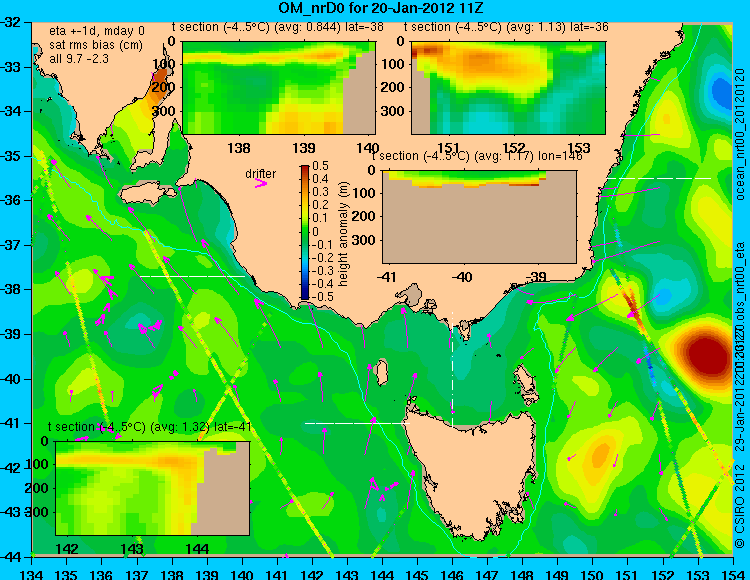750x580 pixels.
Task: Click the "ocean_nrt00_20120120" side label
Action: [x=740, y=135]
